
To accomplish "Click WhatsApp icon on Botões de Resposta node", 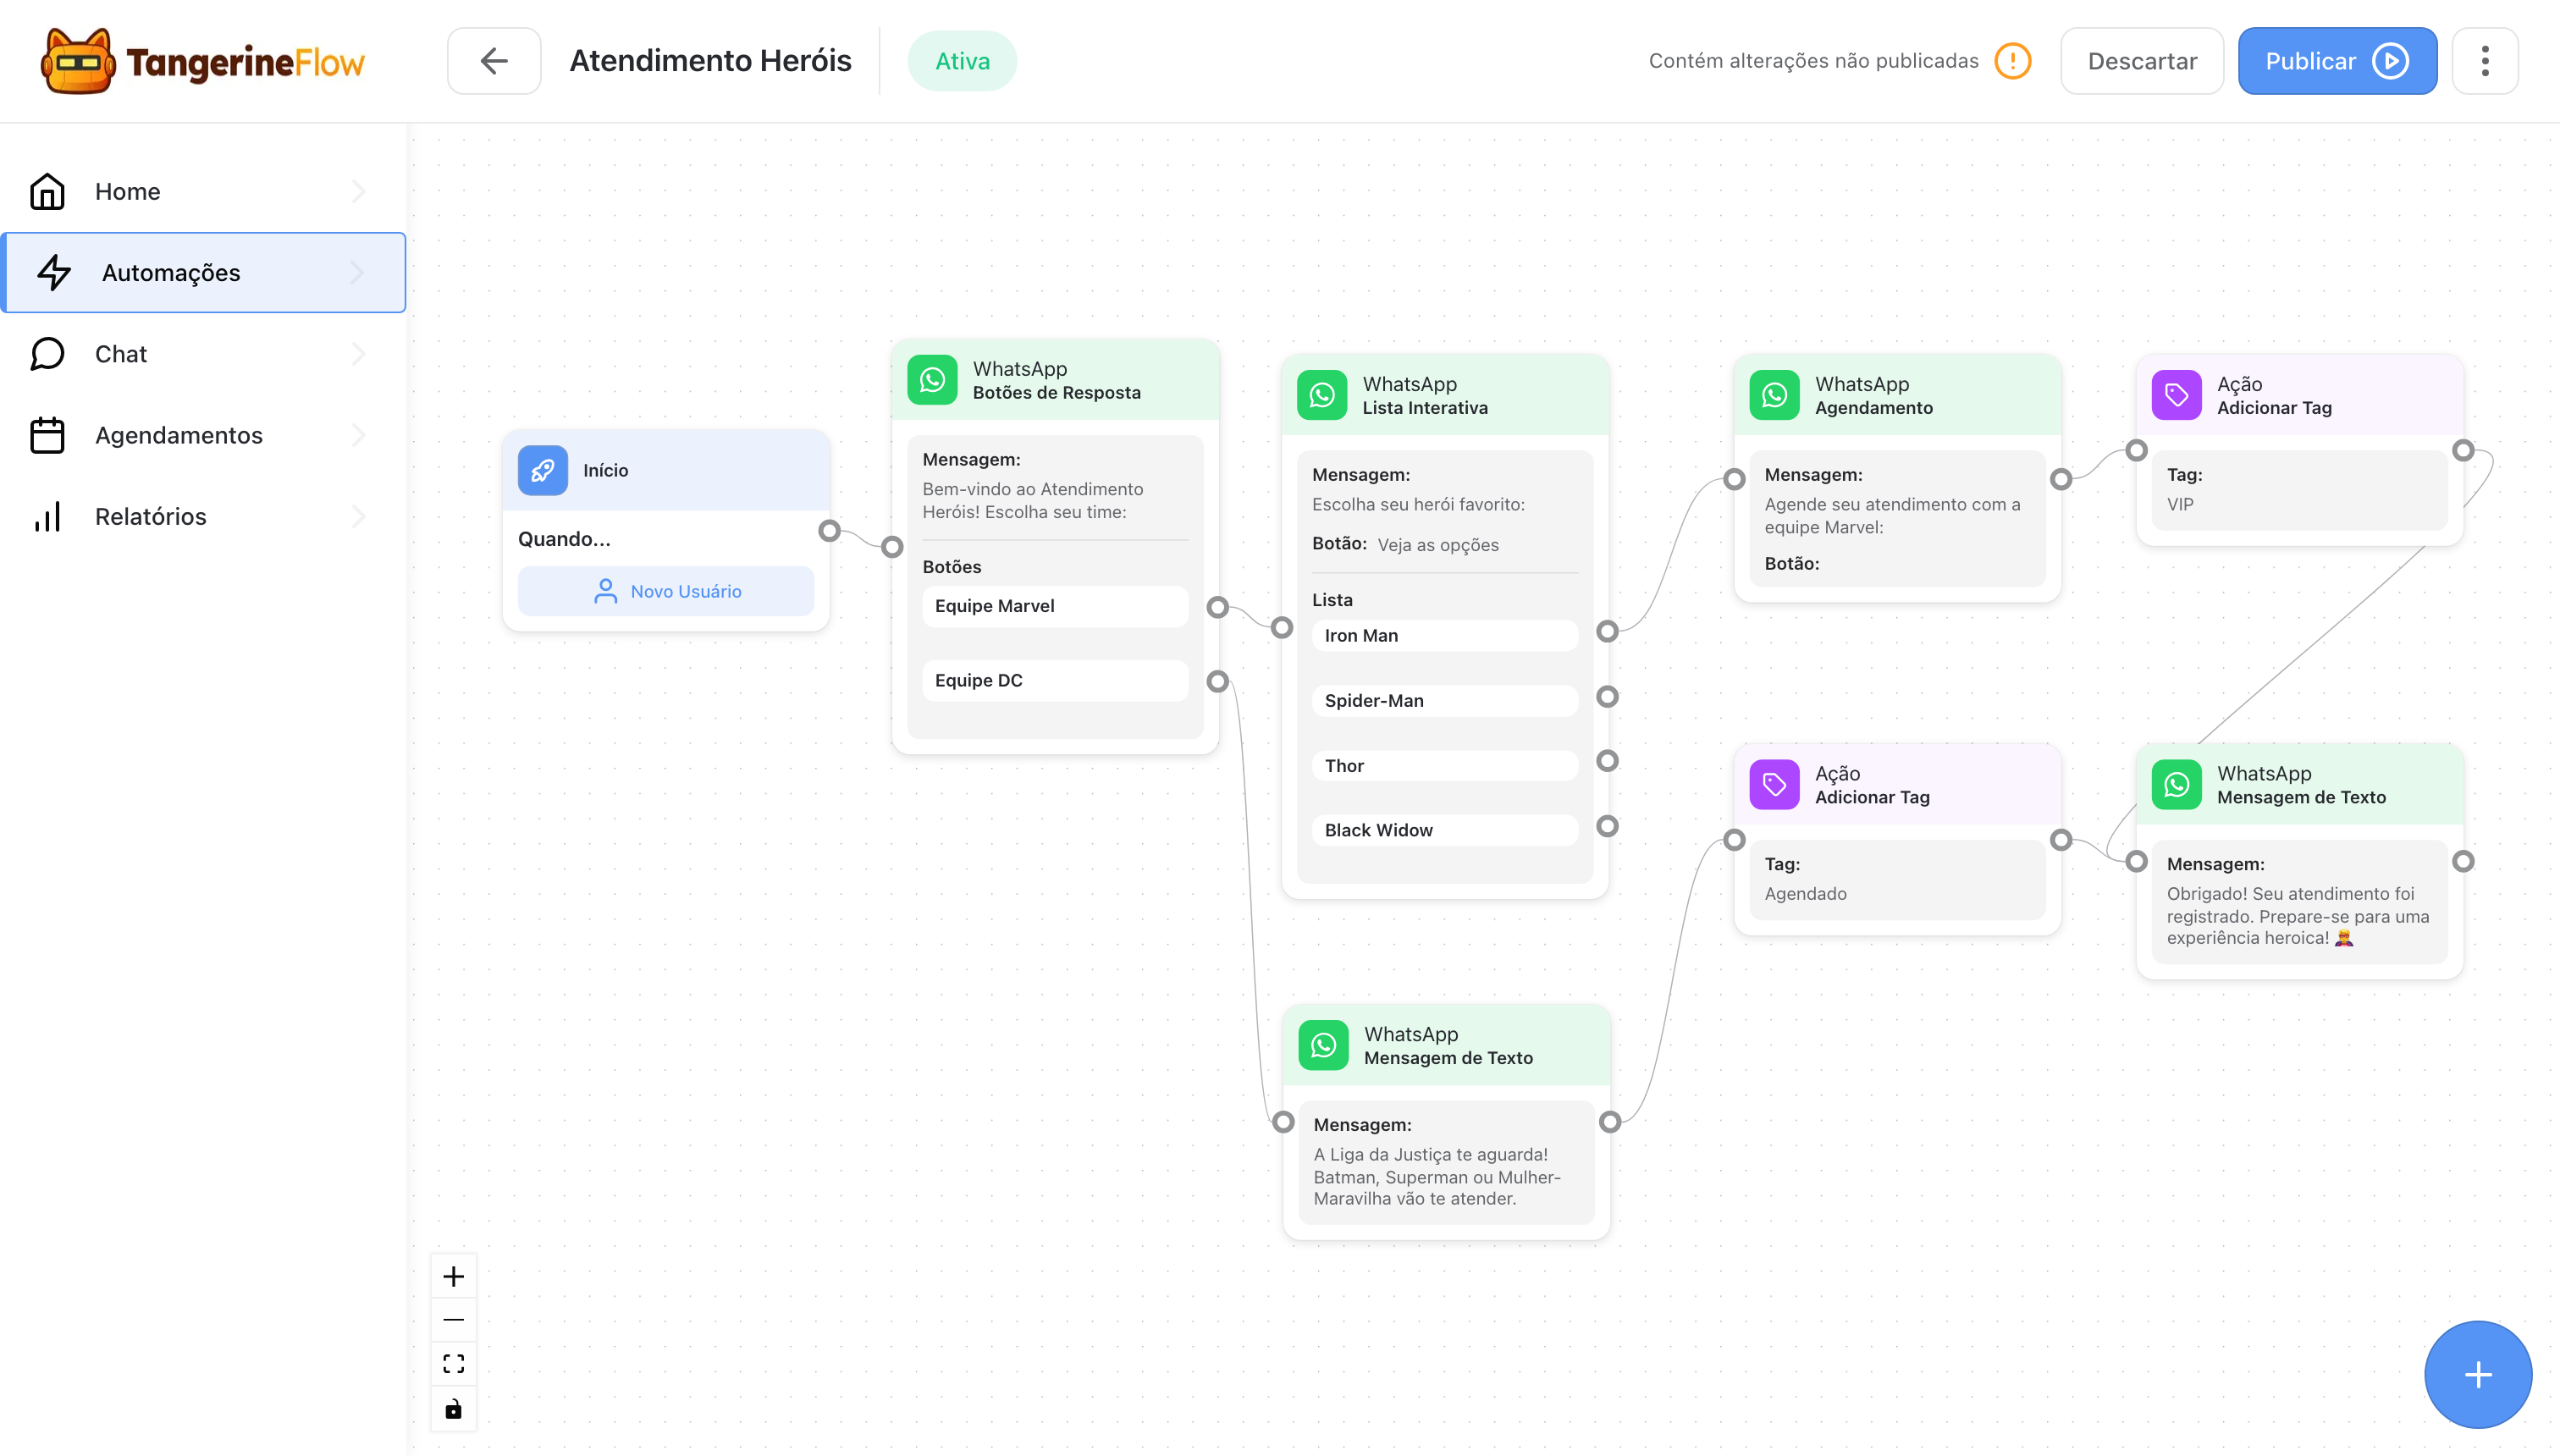I will pyautogui.click(x=932, y=380).
